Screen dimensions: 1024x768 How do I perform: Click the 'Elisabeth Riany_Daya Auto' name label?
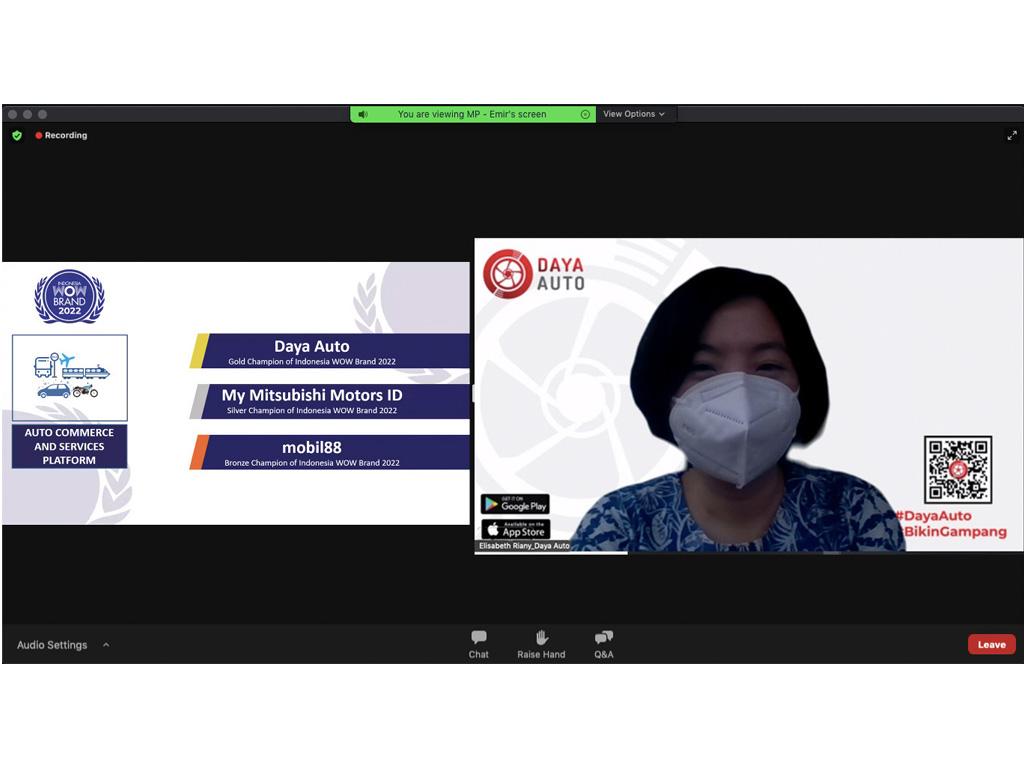pos(524,546)
